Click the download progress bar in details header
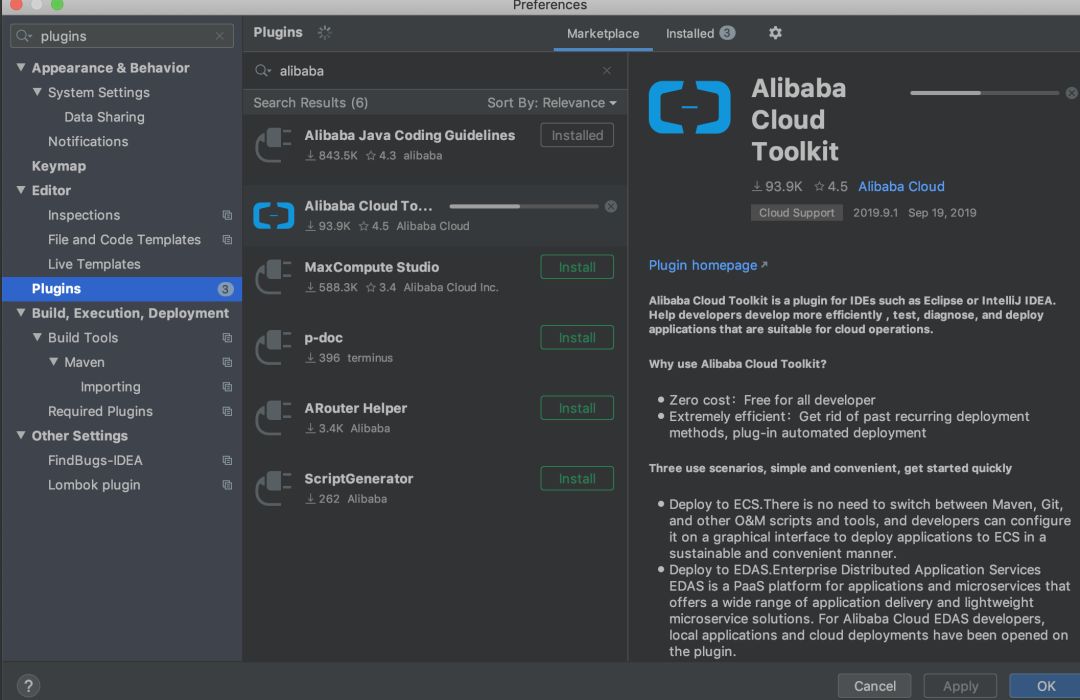 [984, 93]
